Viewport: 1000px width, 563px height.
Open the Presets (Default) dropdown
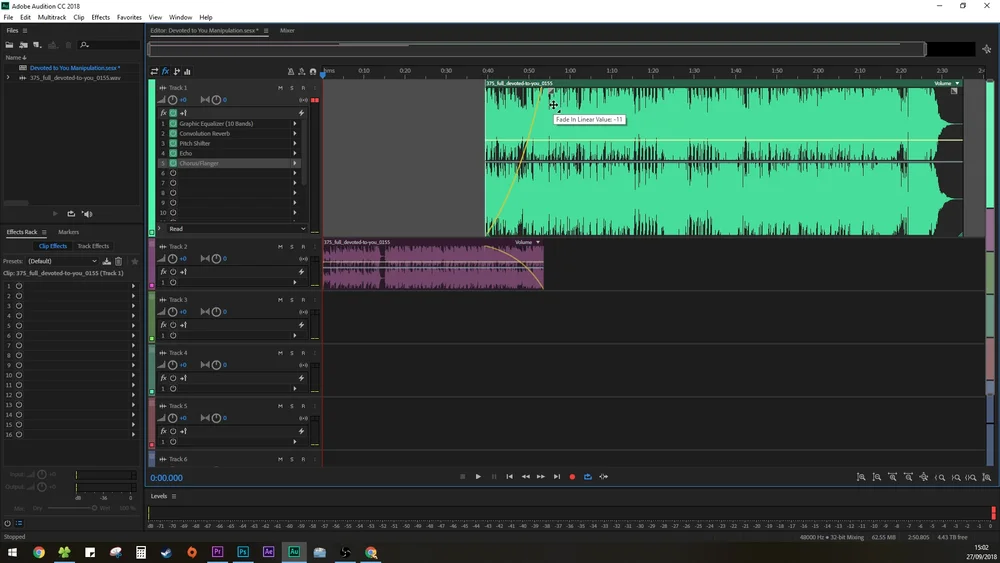tap(62, 261)
